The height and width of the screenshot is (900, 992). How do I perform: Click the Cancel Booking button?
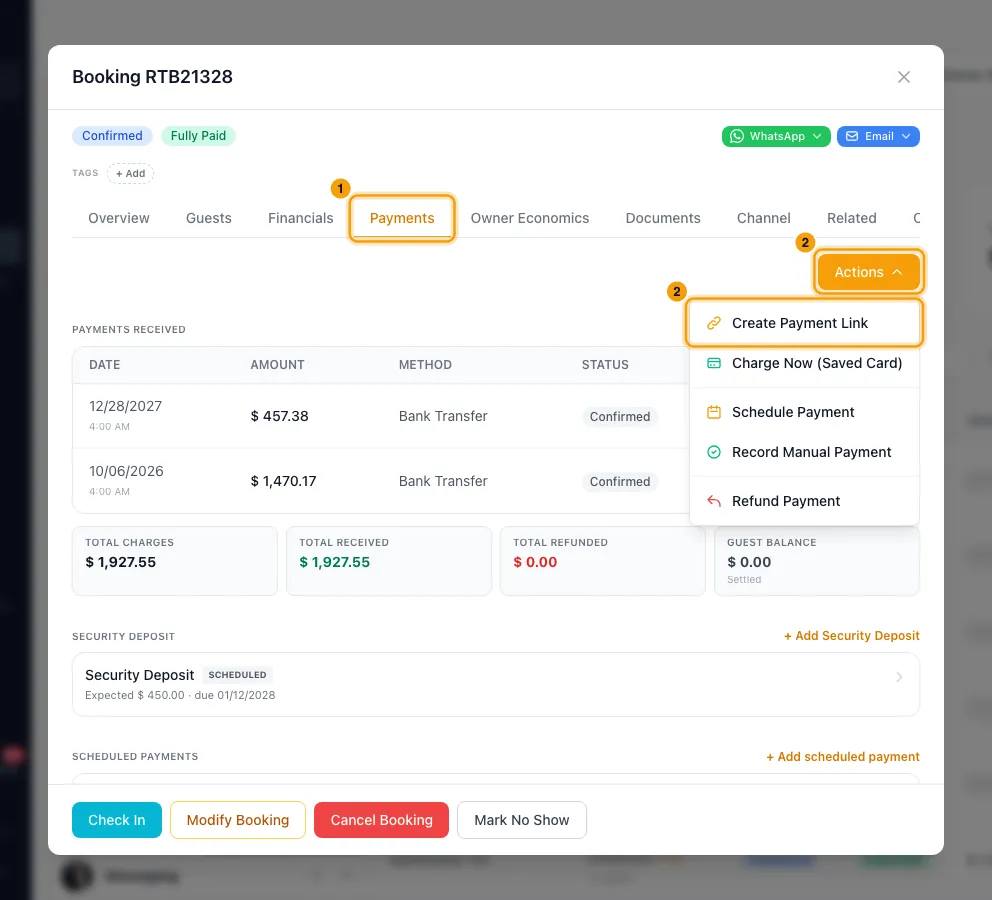pyautogui.click(x=381, y=820)
